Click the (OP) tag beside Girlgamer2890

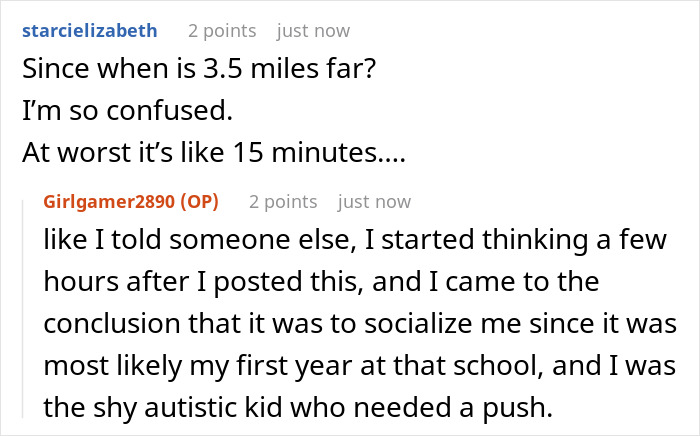200,202
